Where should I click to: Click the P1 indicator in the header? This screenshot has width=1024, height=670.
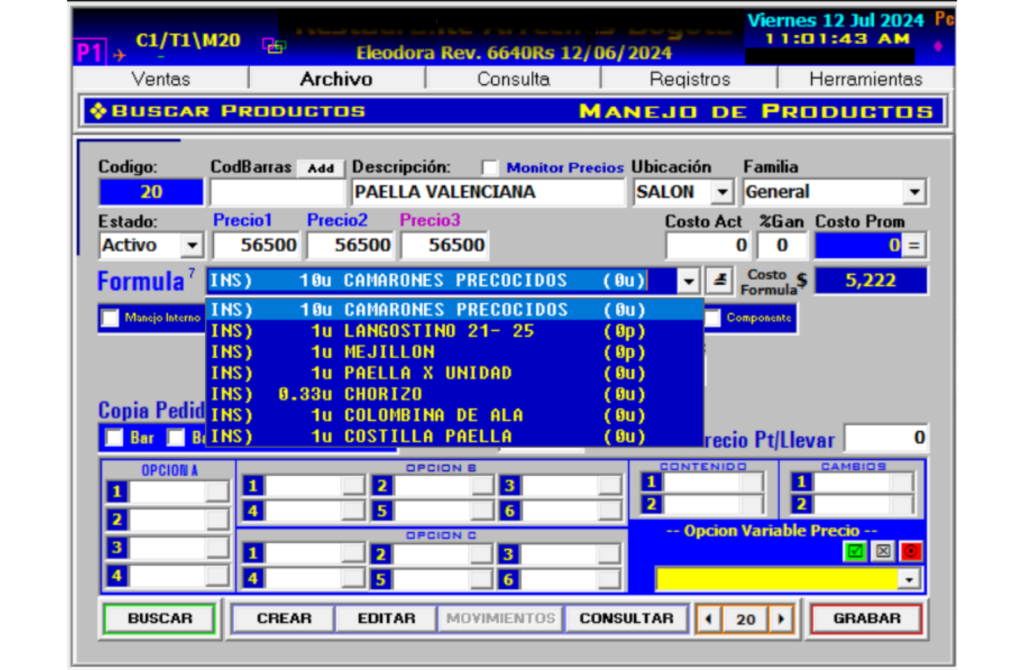pos(89,52)
